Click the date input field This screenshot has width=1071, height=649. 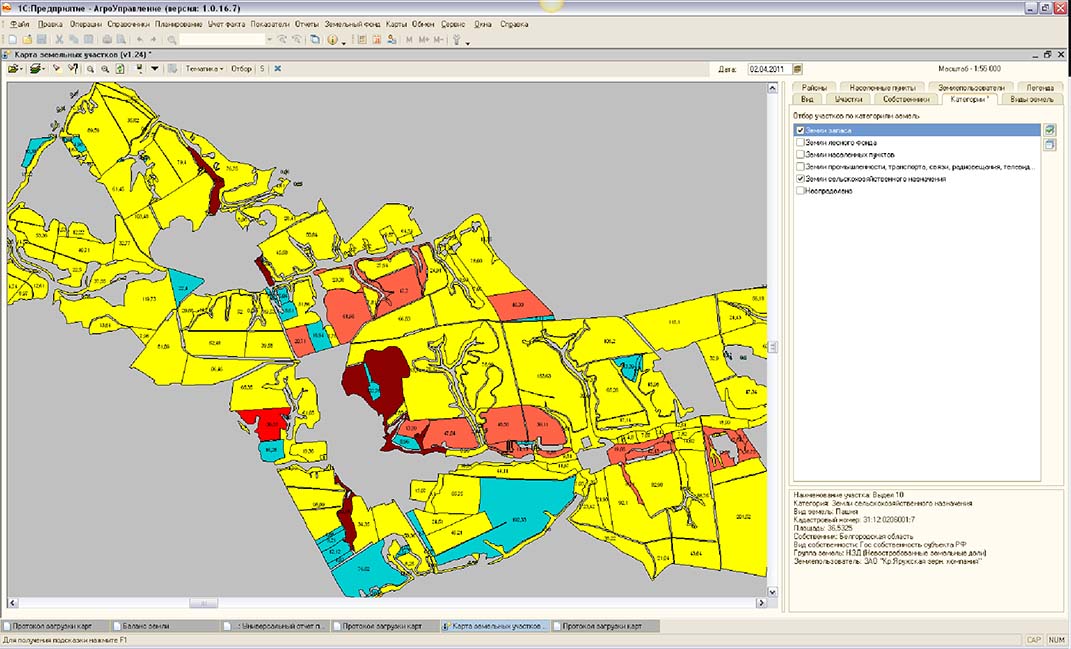click(x=768, y=69)
